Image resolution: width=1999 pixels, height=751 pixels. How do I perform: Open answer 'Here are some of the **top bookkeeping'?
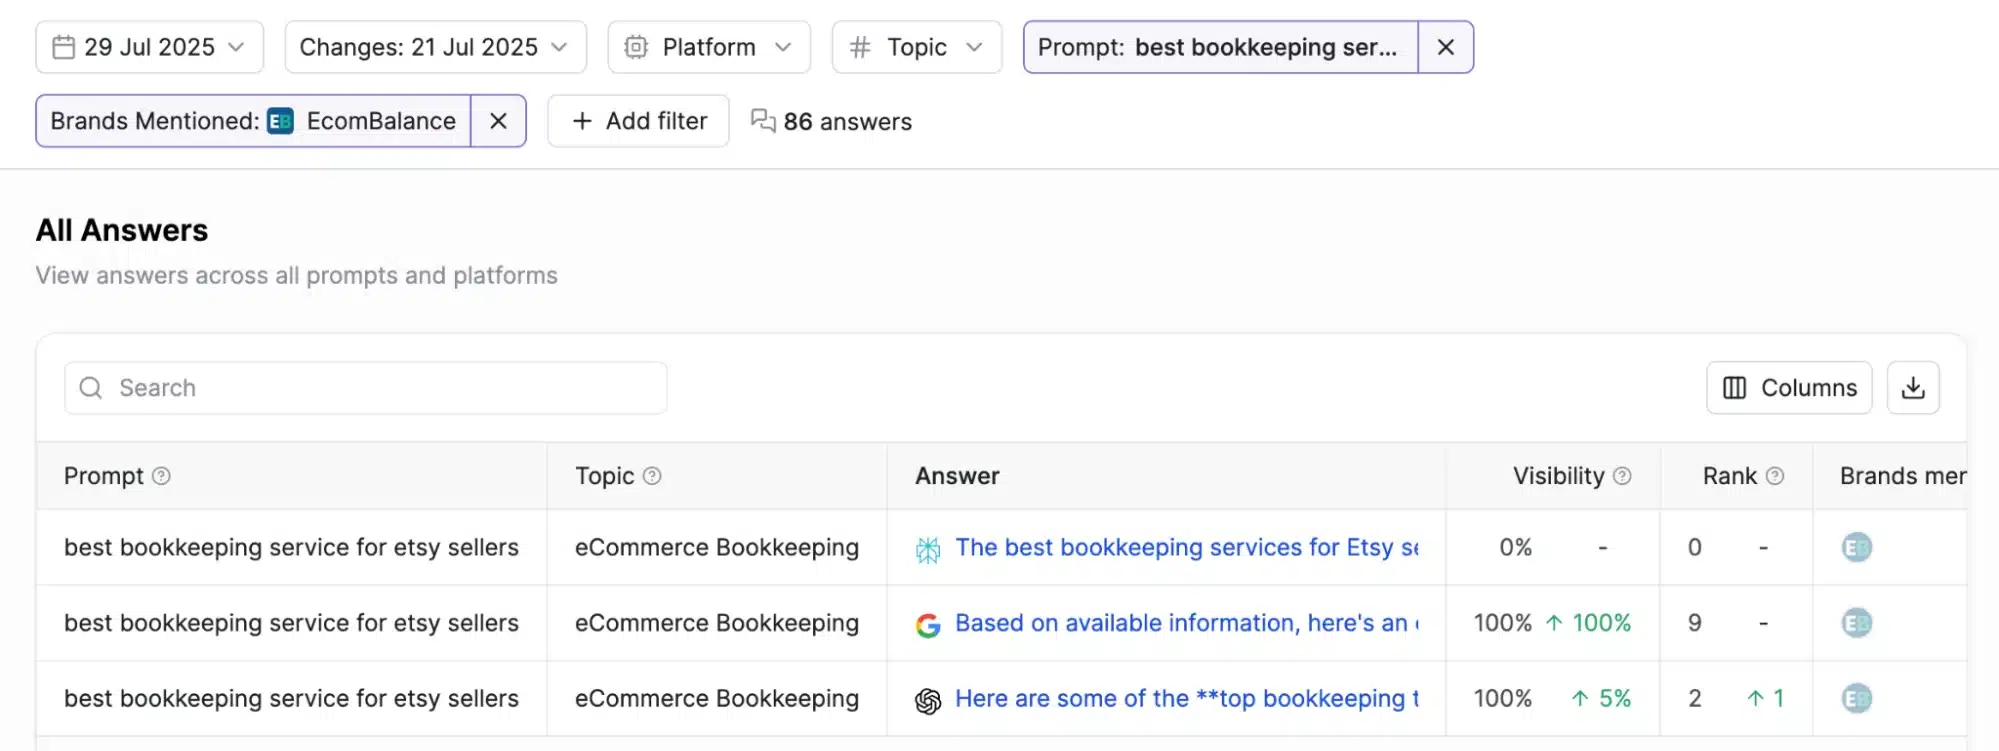click(1187, 699)
